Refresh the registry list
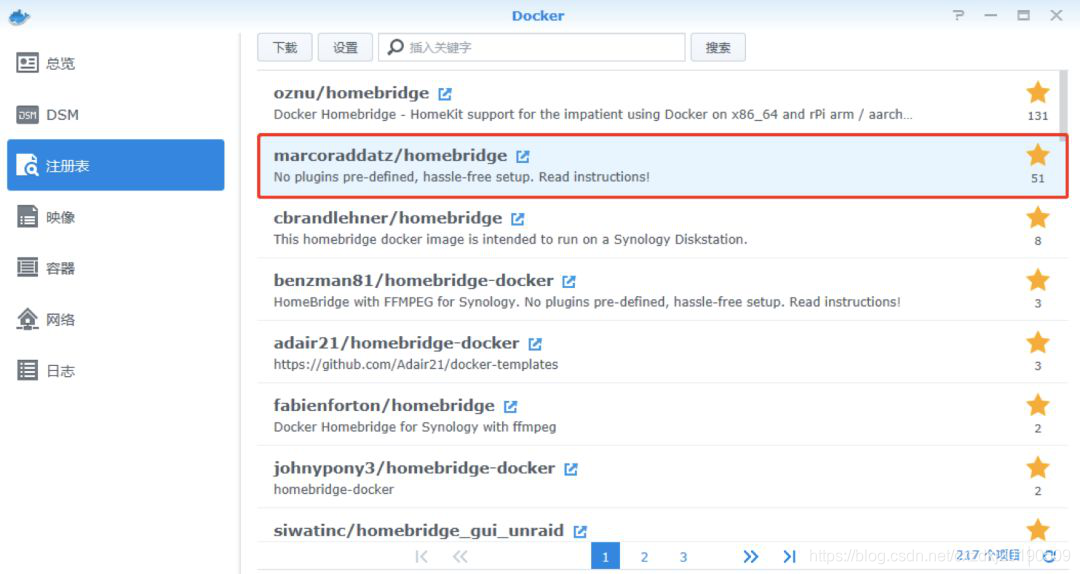Screen dimensions: 1080x574 [1049, 556]
